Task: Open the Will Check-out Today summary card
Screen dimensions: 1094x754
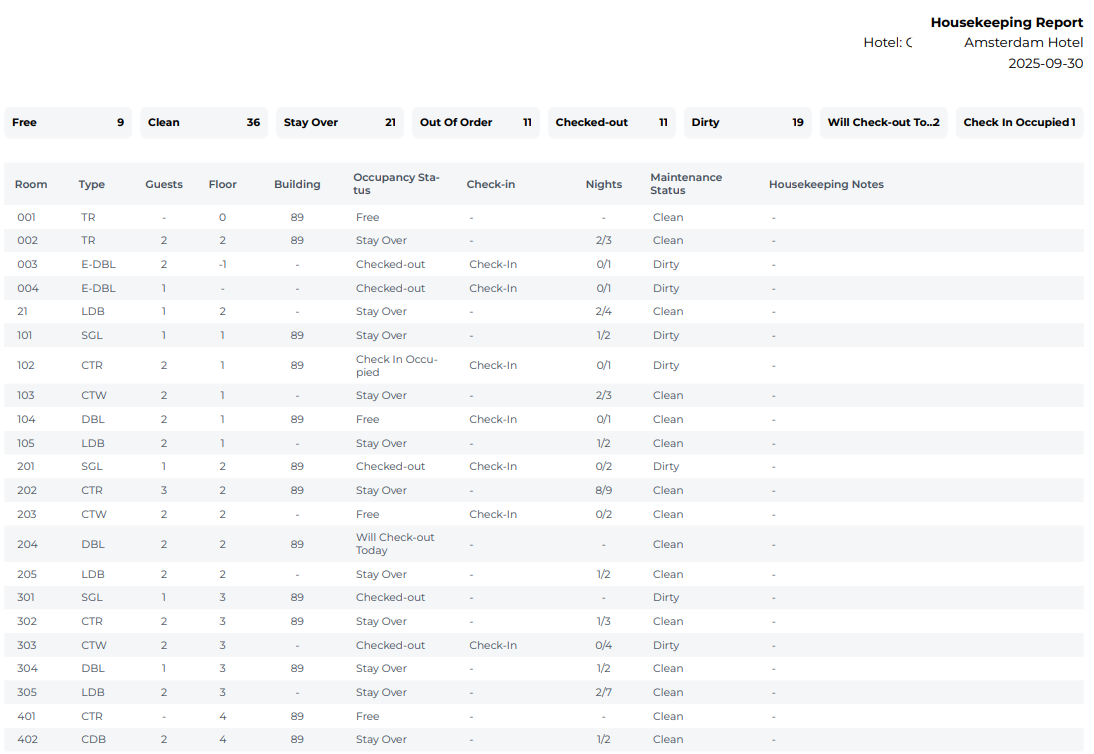Action: [x=884, y=122]
